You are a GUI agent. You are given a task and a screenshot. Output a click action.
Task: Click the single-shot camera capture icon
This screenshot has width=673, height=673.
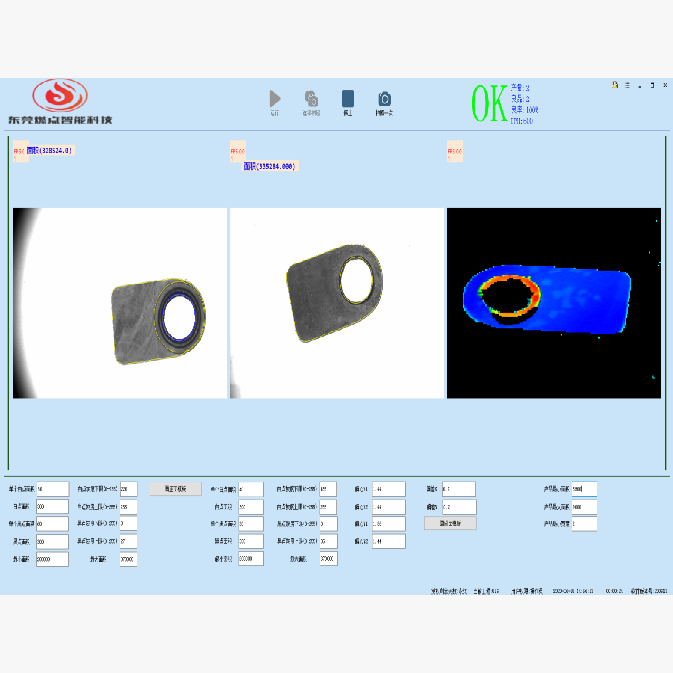(384, 99)
